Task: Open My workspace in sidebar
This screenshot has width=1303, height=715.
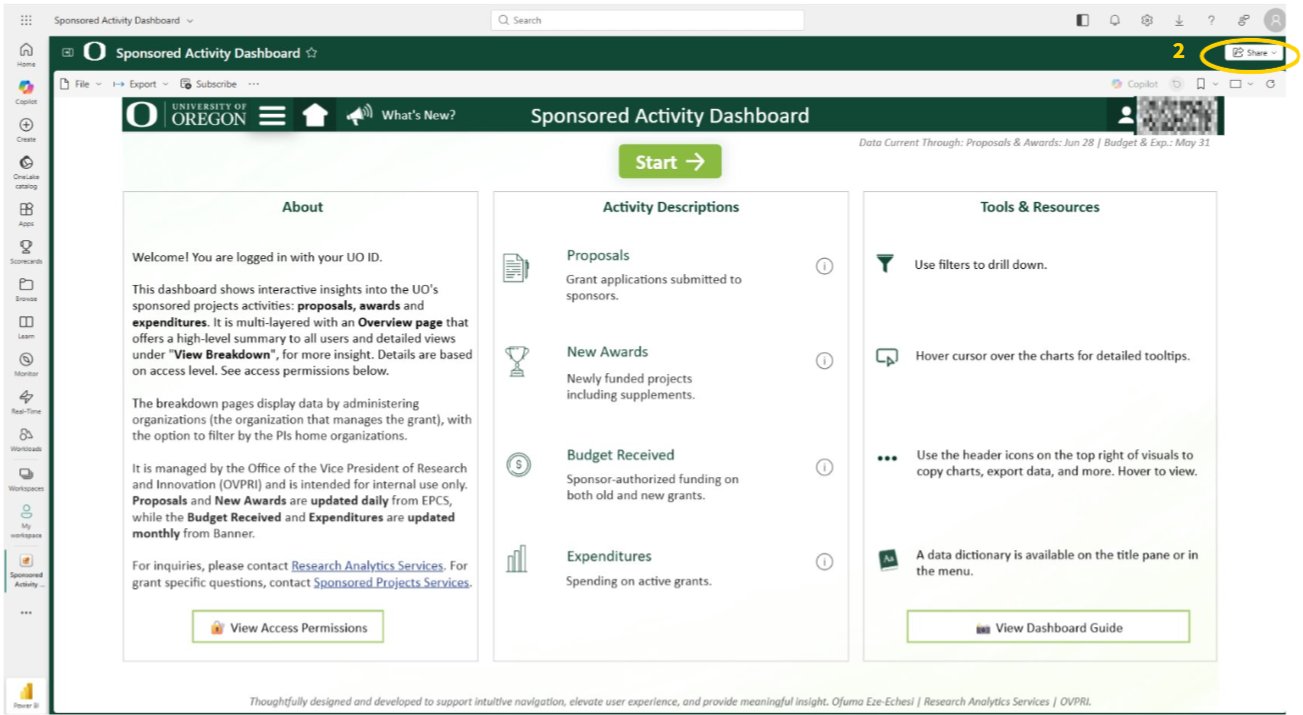Action: [26, 521]
